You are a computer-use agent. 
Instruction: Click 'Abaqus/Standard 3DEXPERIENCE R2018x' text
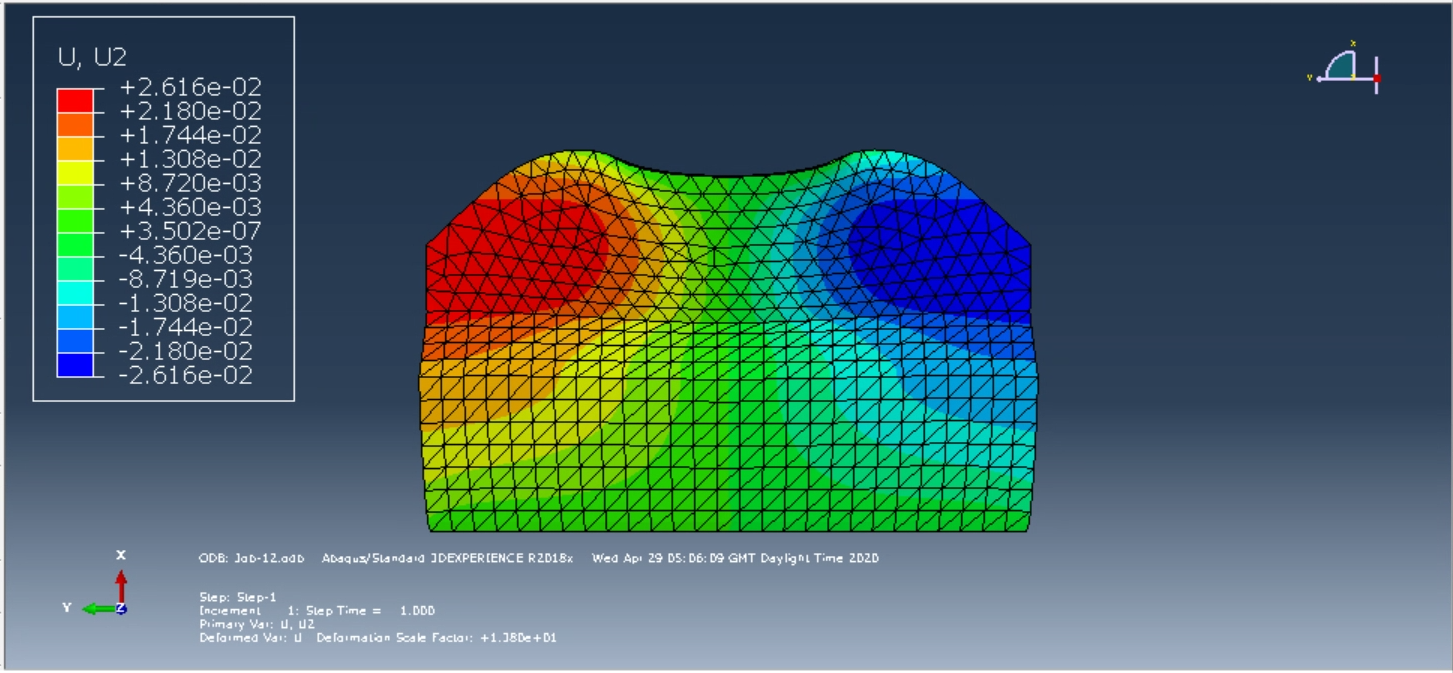[x=447, y=558]
